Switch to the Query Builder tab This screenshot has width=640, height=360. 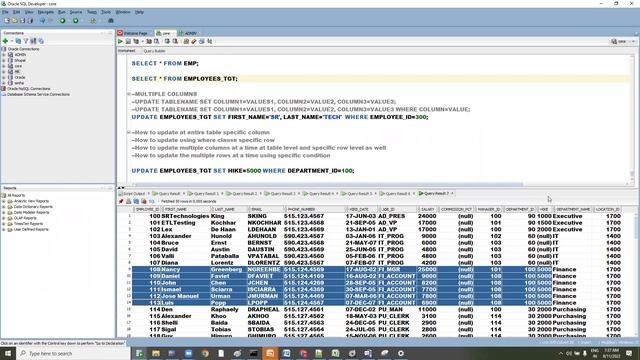pyautogui.click(x=154, y=51)
